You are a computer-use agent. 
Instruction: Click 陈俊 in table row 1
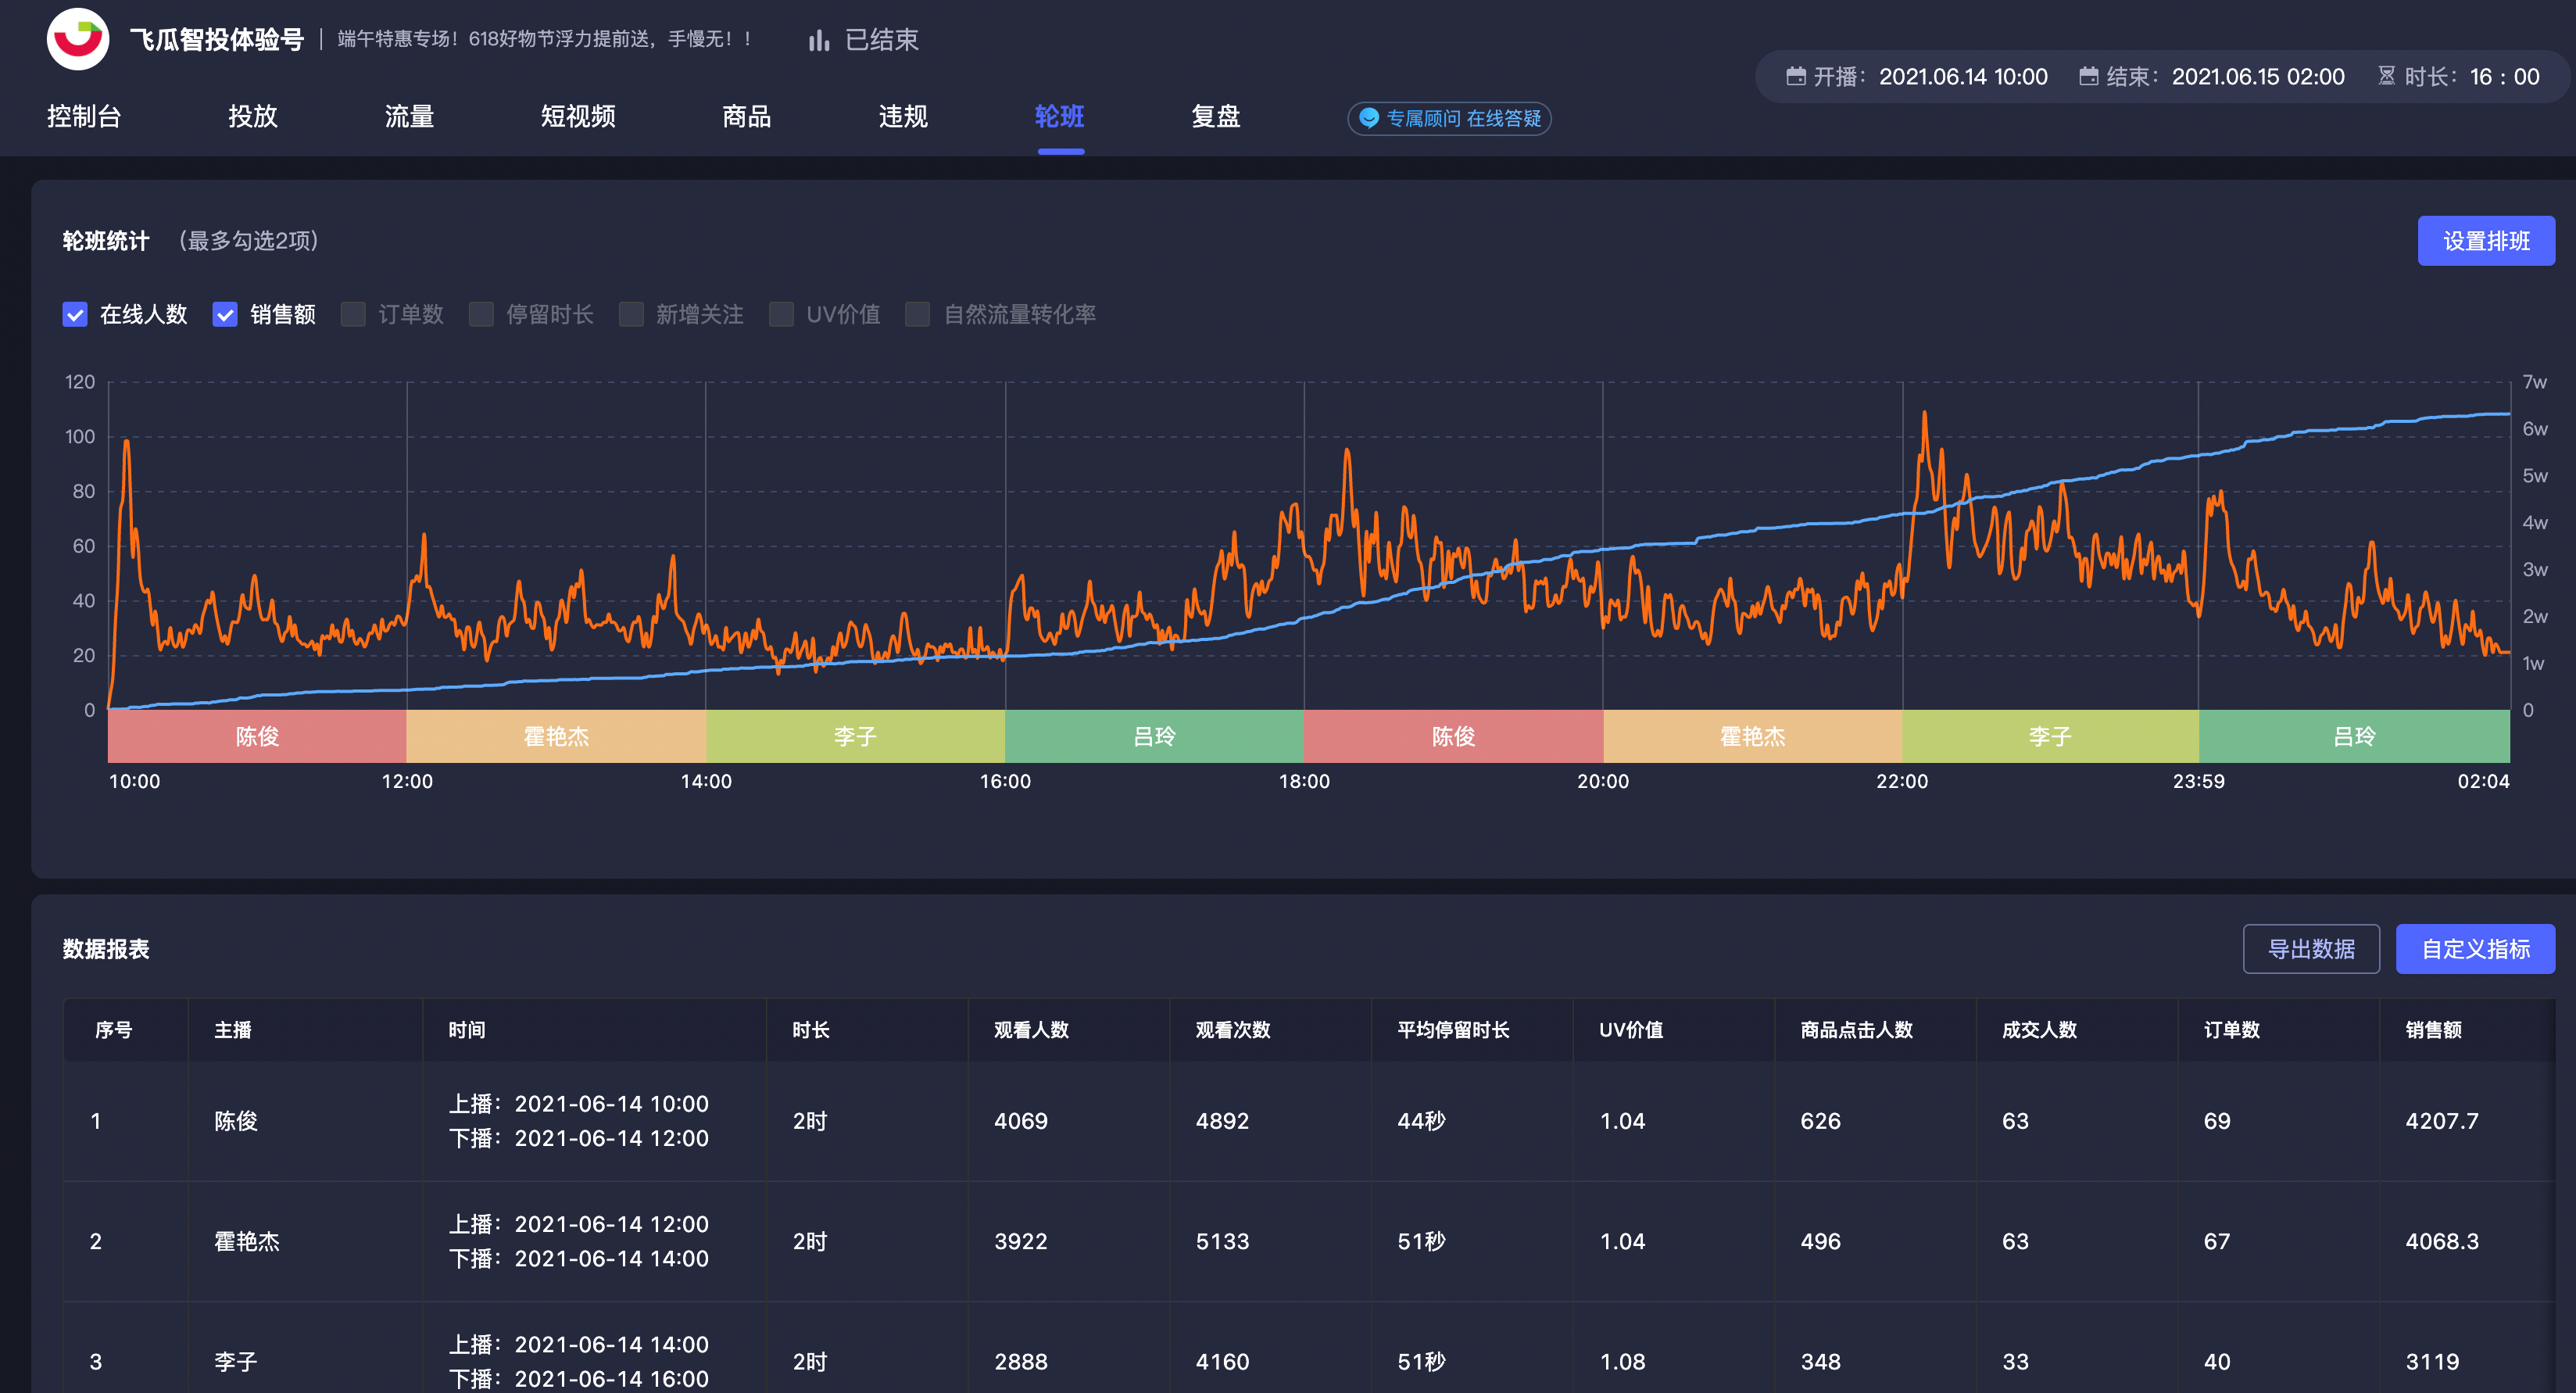pyautogui.click(x=236, y=1122)
